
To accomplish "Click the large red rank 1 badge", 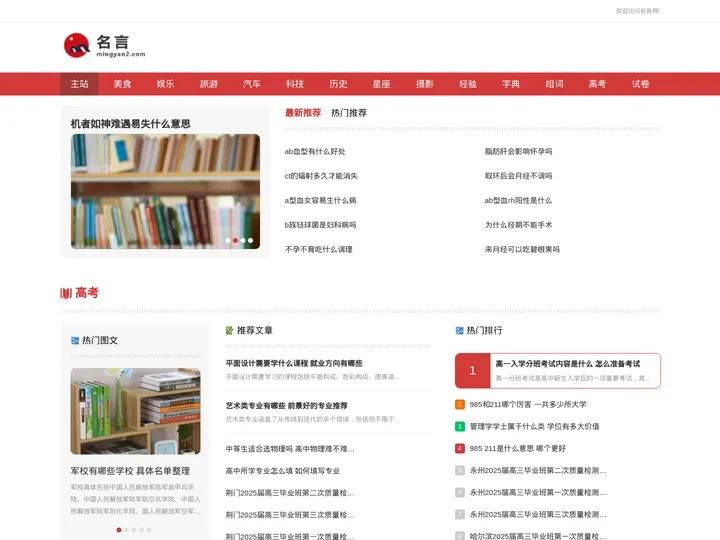I will (472, 371).
